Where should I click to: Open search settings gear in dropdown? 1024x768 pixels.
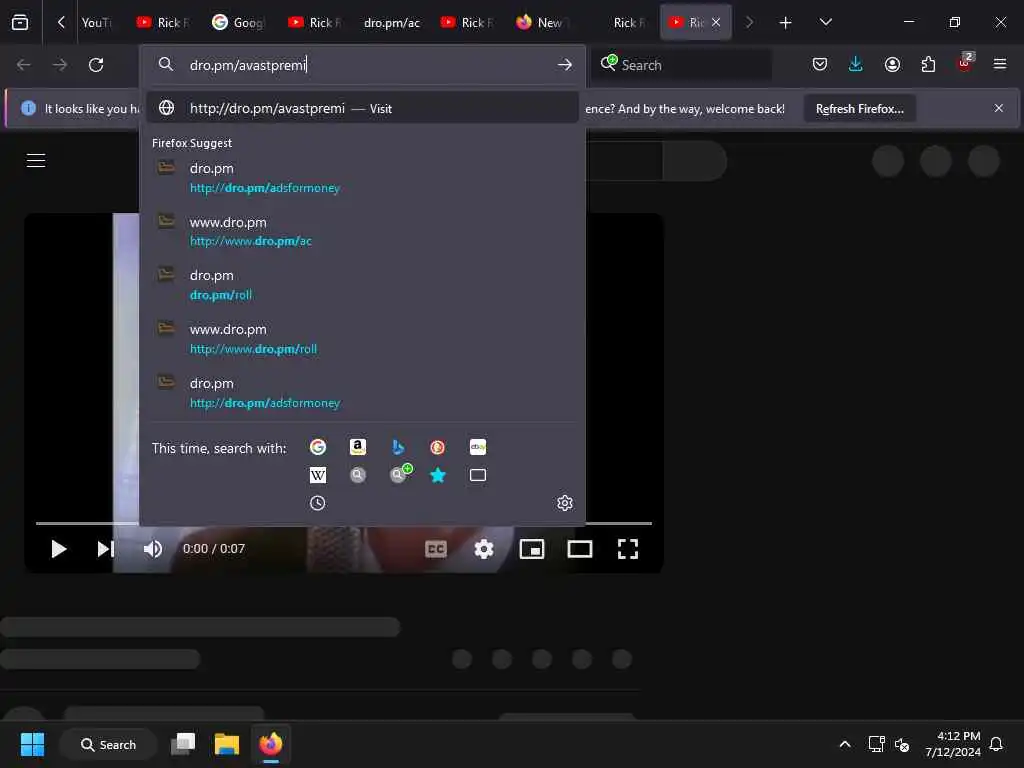565,503
